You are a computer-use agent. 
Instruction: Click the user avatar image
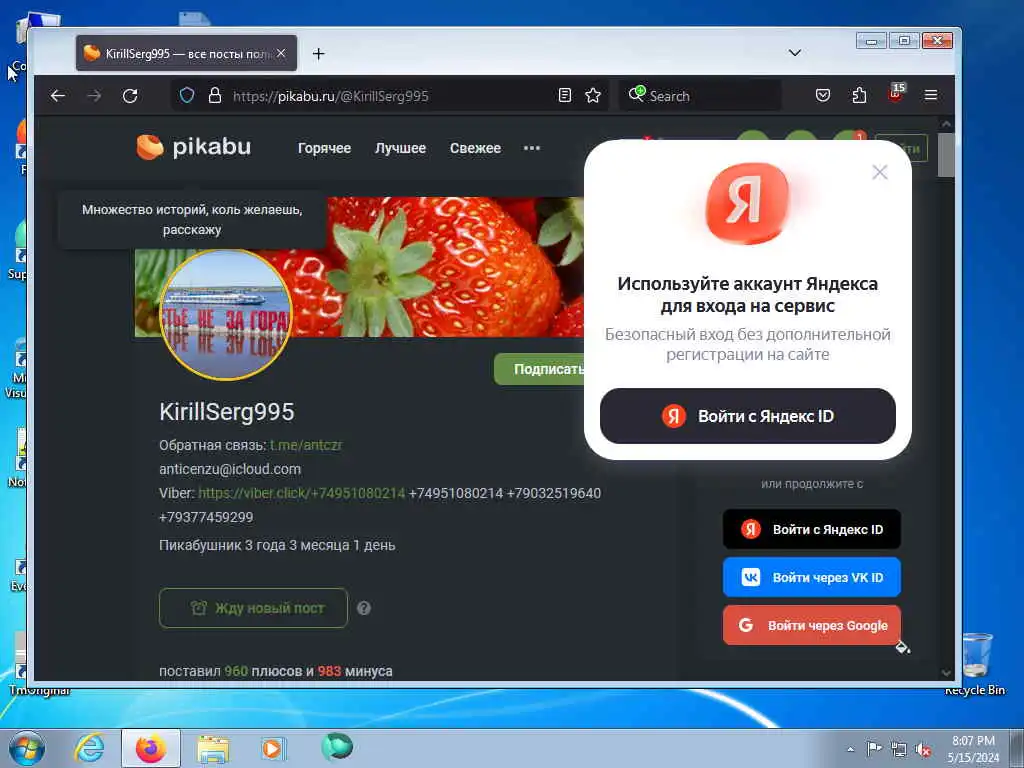click(x=225, y=314)
